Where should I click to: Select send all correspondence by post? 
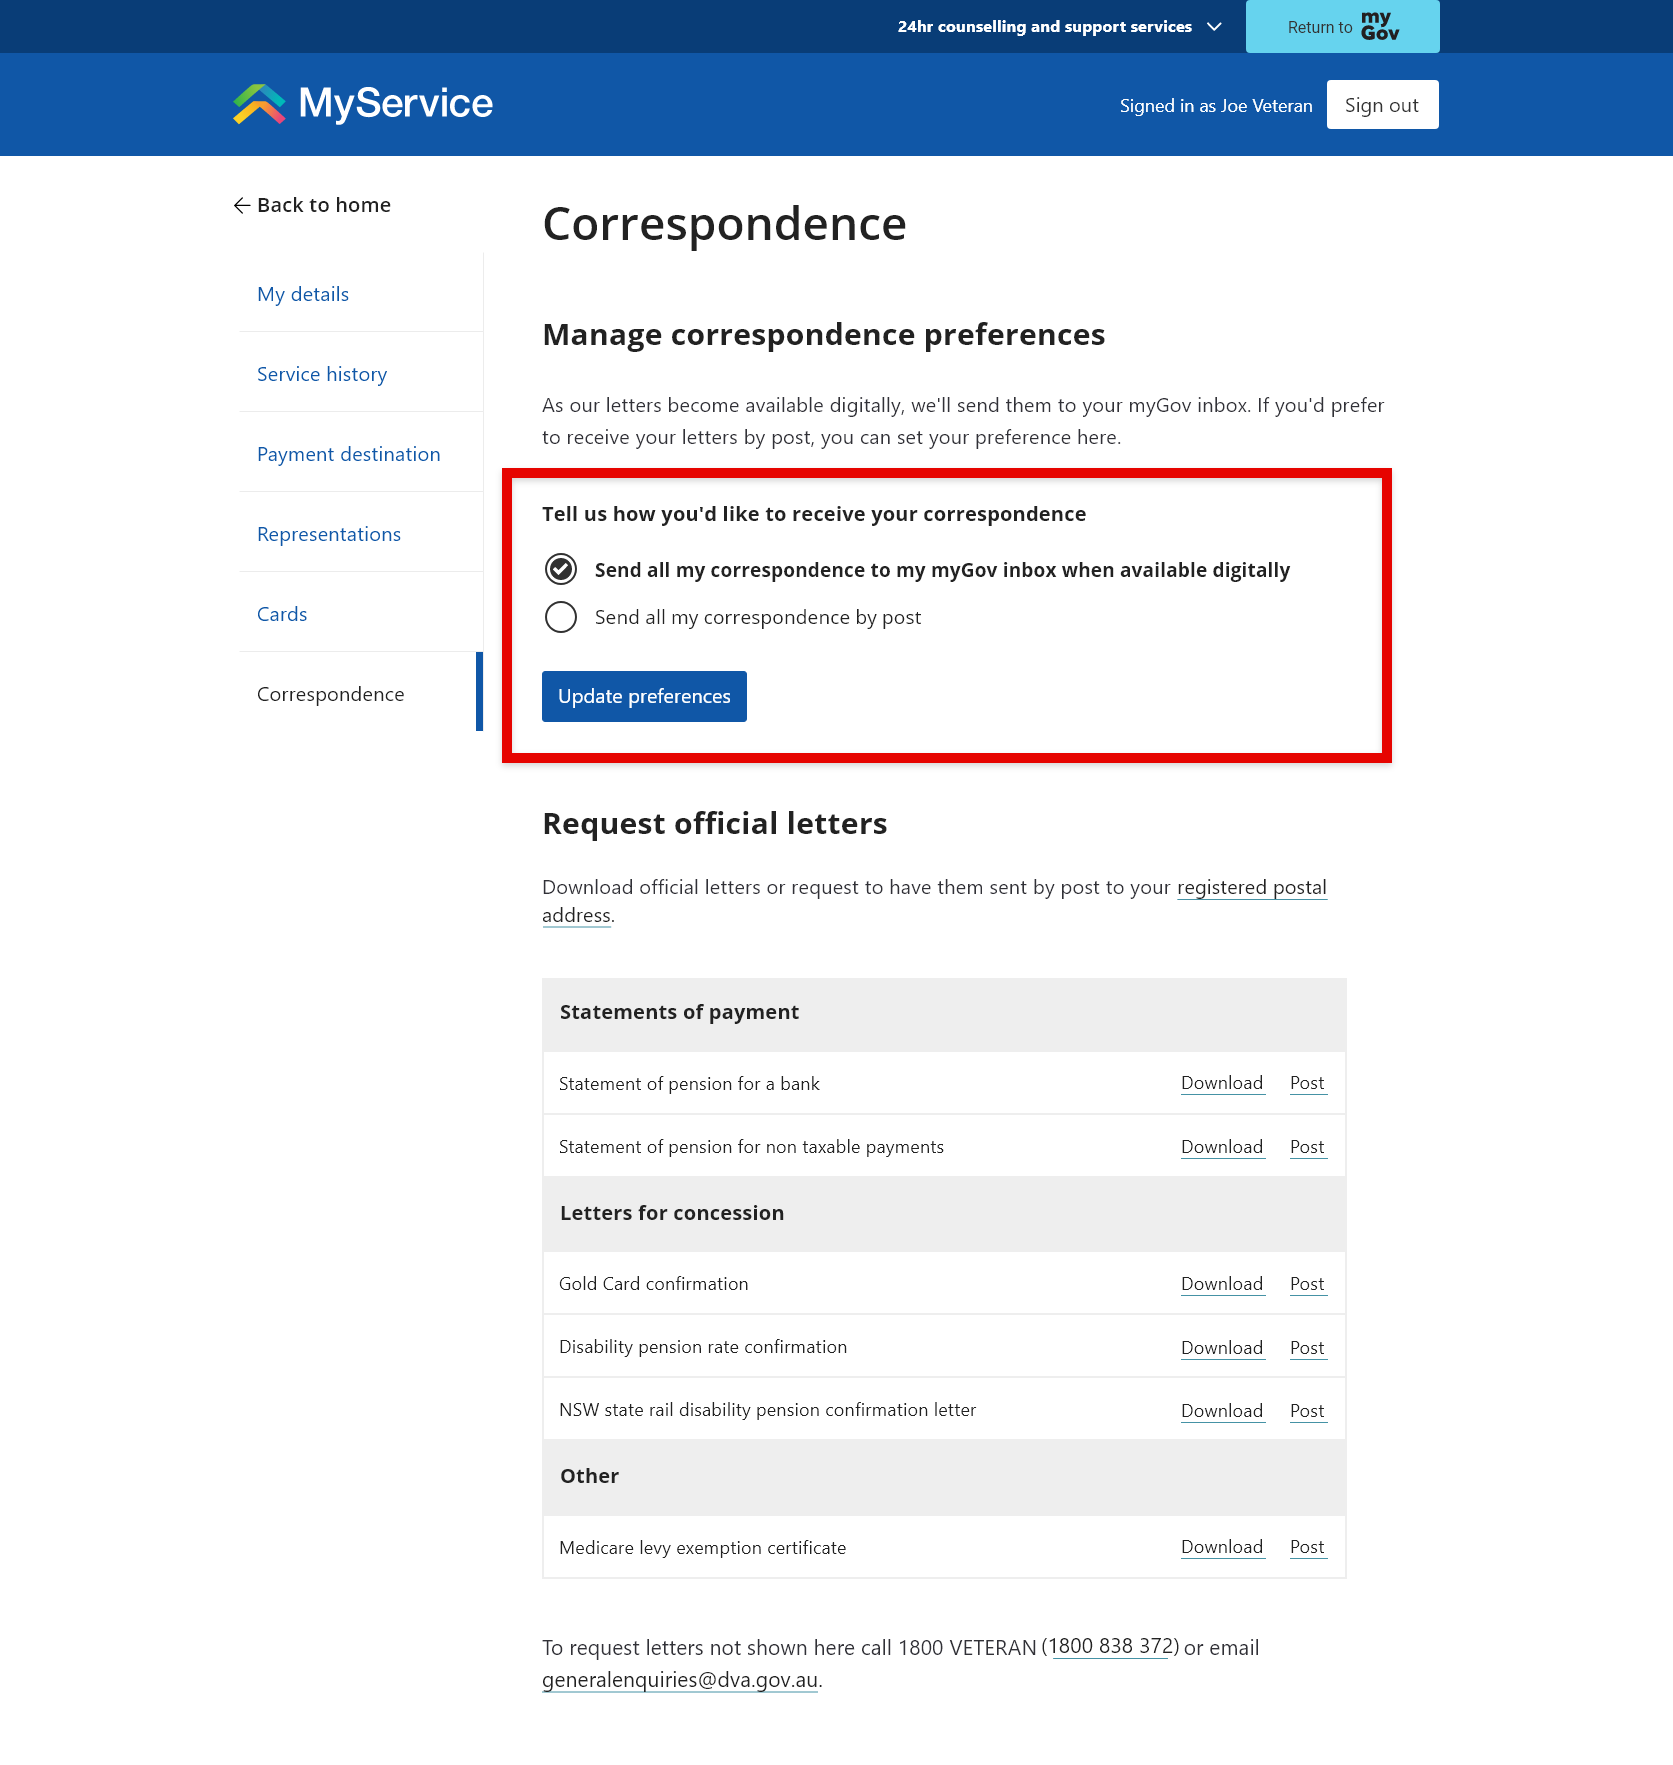[x=561, y=618]
